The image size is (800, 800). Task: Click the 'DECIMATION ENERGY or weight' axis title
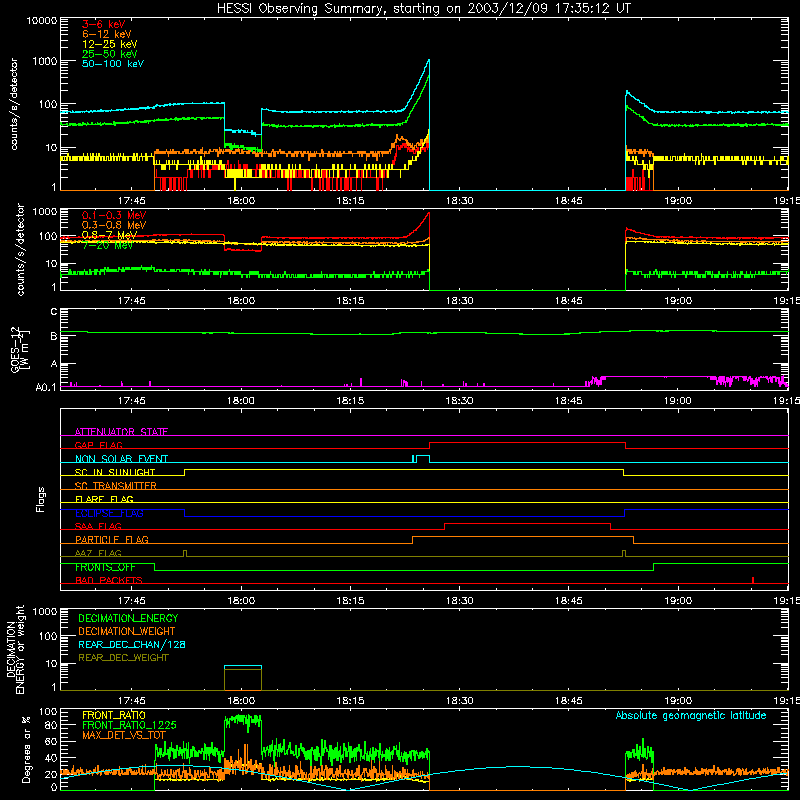click(15, 649)
